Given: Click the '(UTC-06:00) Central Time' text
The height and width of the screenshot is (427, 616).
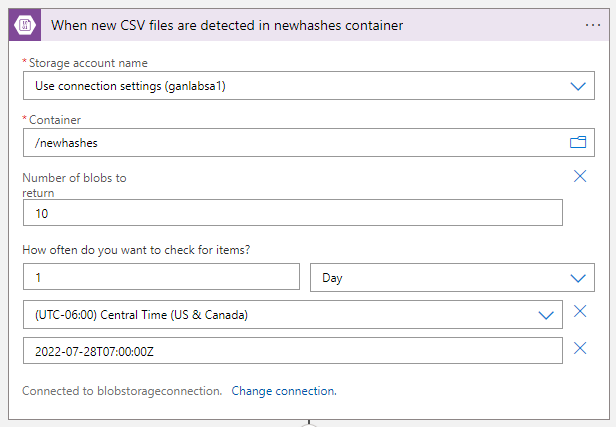Looking at the screenshot, I should coord(141,315).
